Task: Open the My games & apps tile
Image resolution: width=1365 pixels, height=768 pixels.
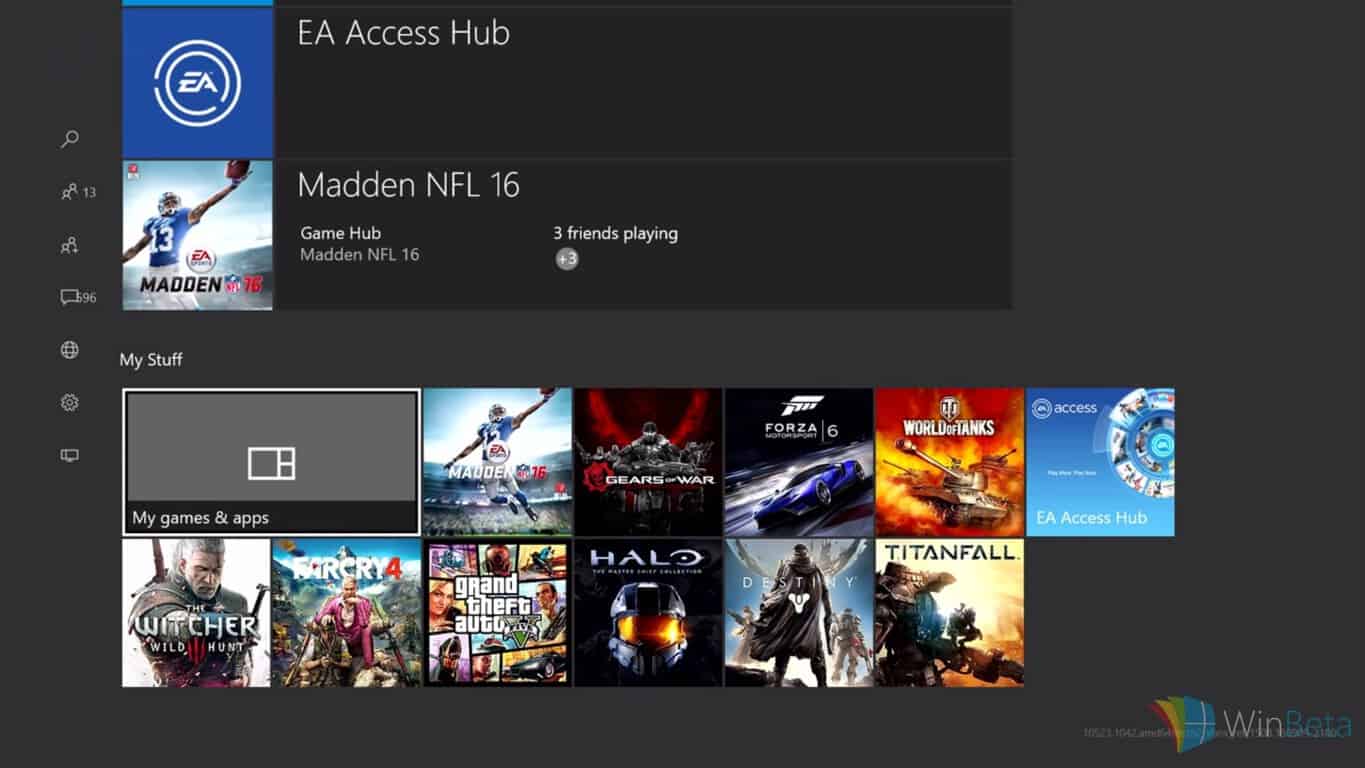Action: (x=271, y=462)
